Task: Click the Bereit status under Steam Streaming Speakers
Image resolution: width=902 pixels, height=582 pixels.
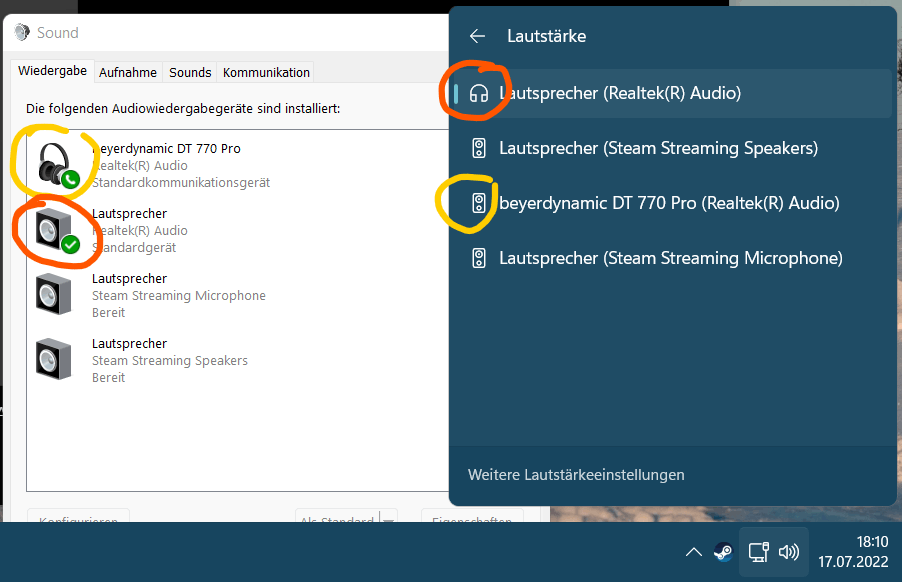Action: coord(108,378)
